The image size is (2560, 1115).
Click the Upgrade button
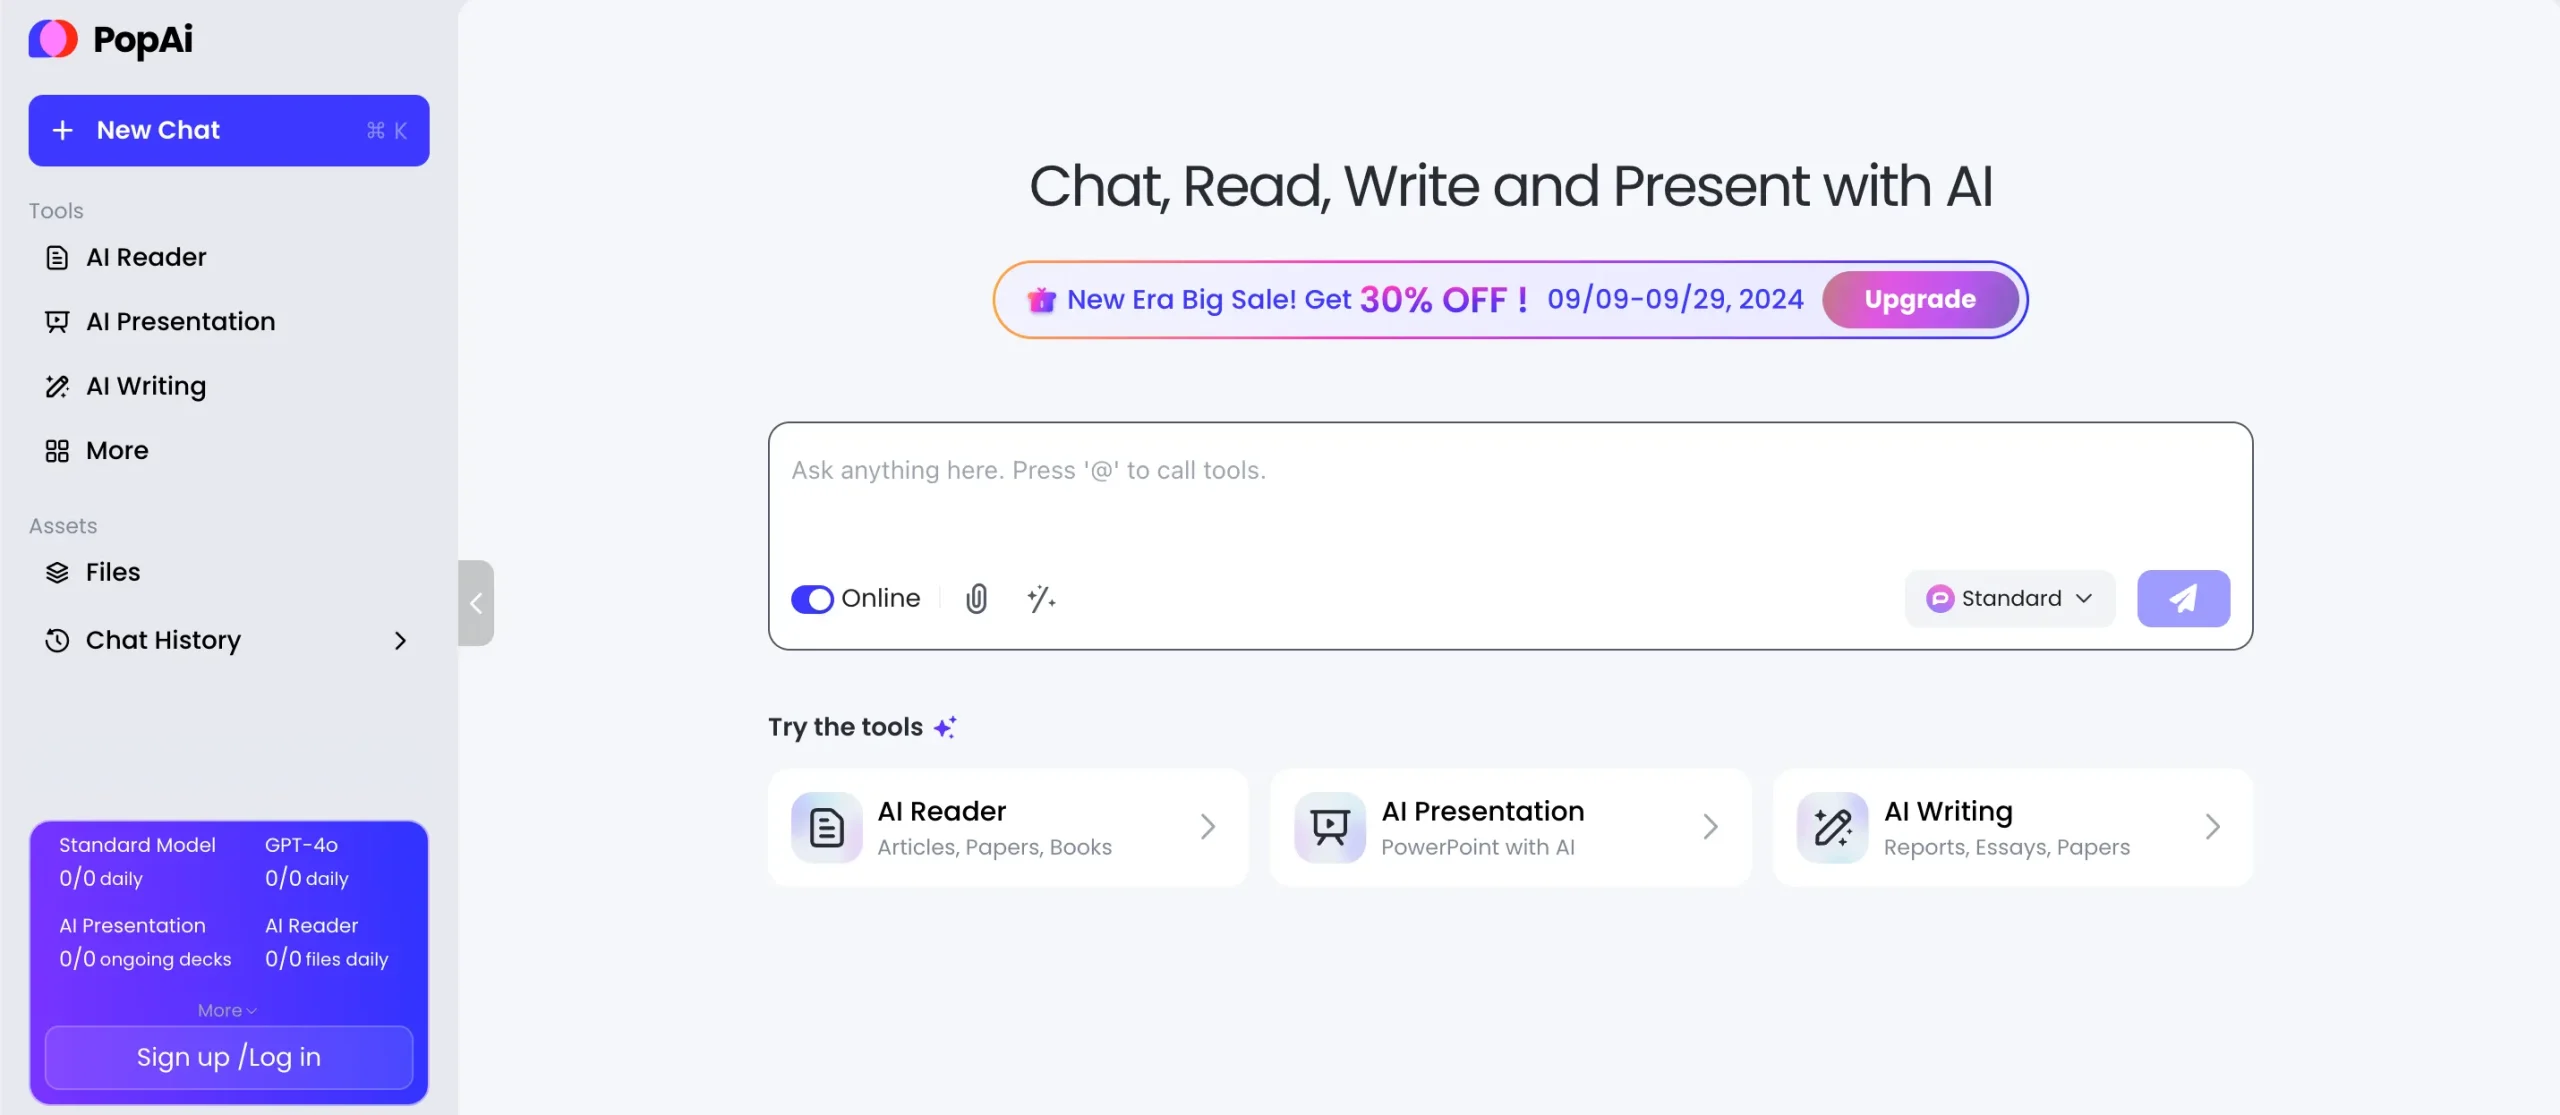point(1918,299)
